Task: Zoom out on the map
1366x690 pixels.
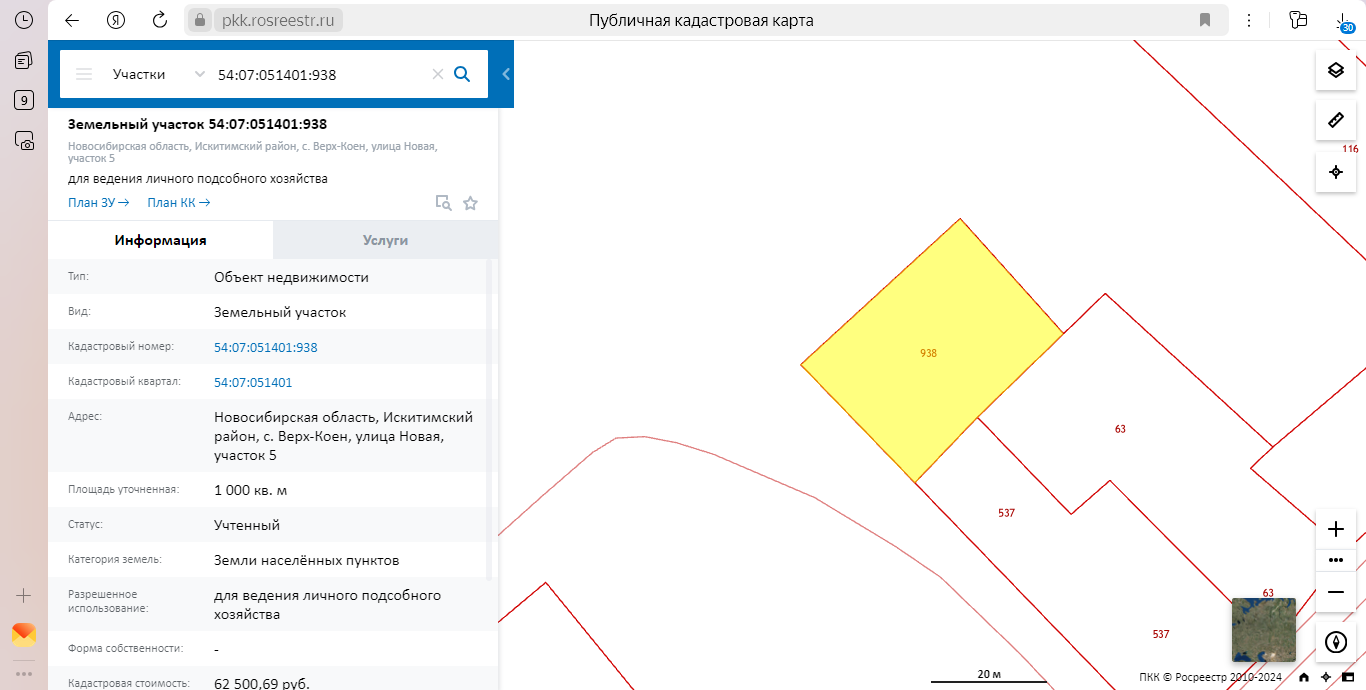Action: pyautogui.click(x=1335, y=592)
